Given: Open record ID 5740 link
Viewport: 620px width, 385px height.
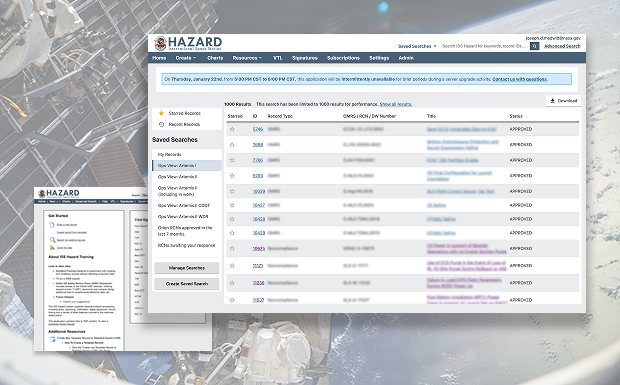Looking at the screenshot, I should click(258, 129).
